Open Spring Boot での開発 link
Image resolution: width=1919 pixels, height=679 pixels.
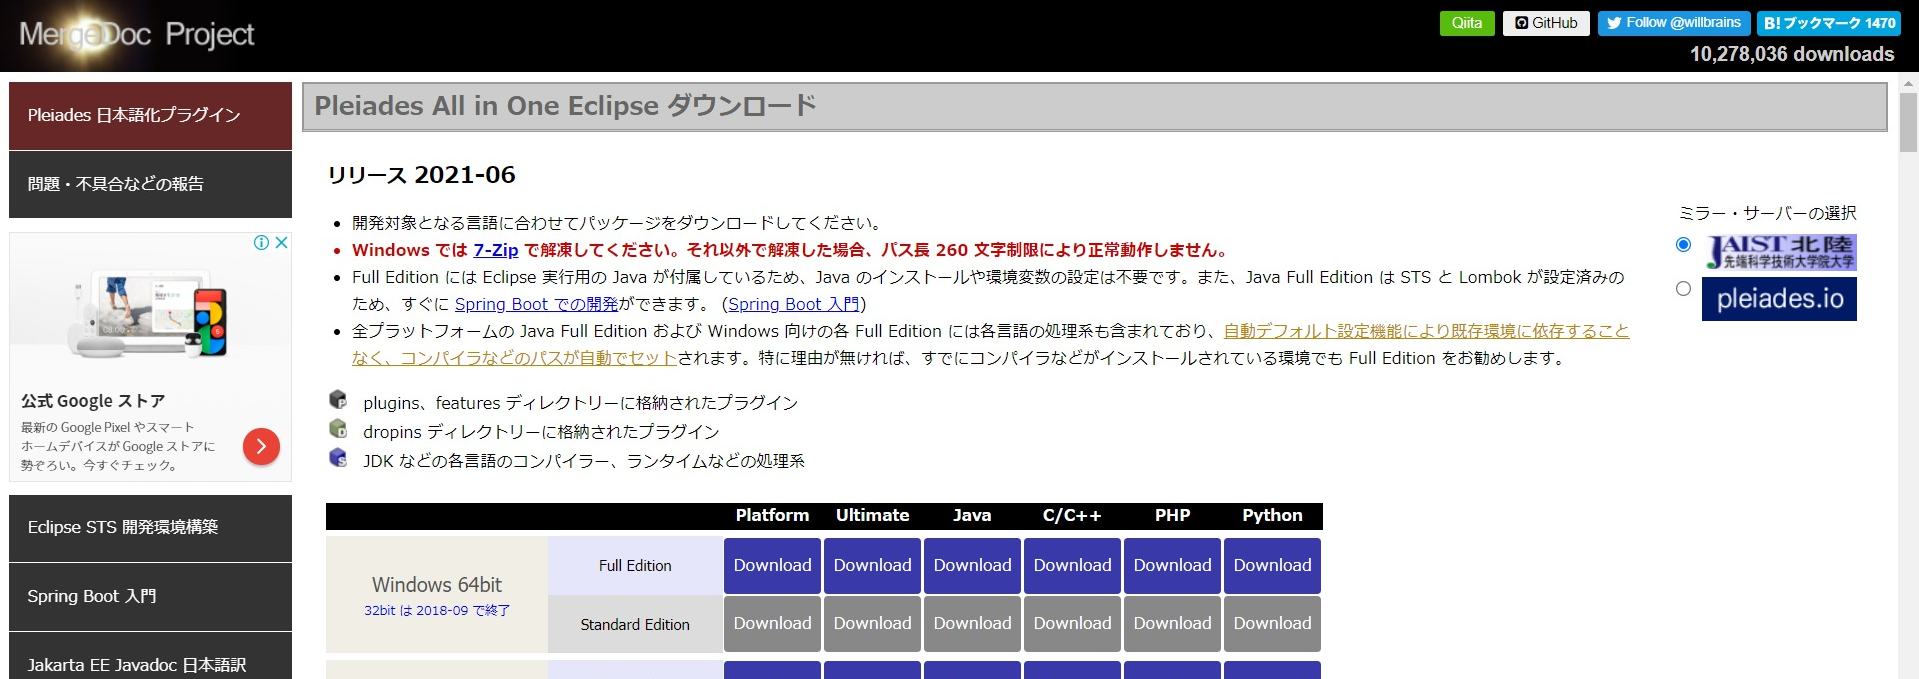point(537,304)
